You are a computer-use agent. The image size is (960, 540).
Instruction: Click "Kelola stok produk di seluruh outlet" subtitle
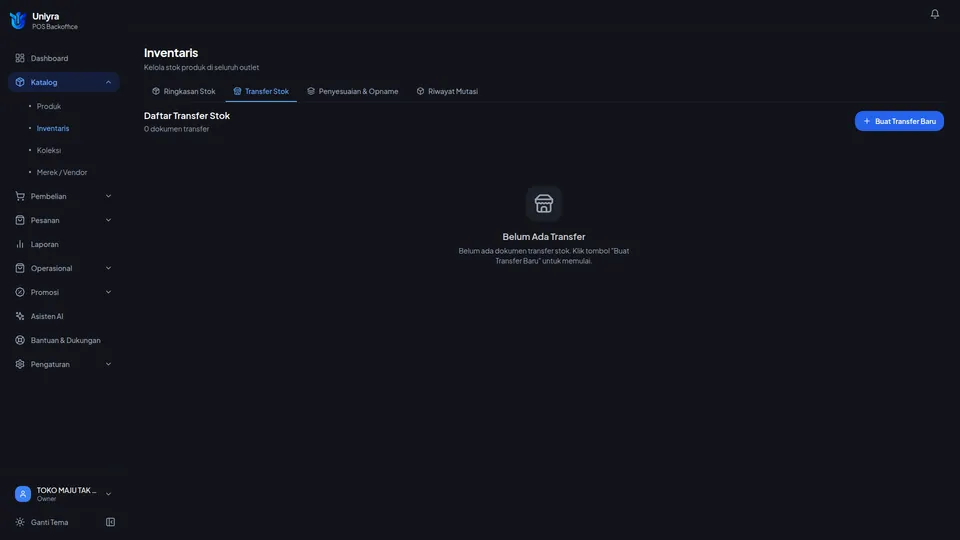(x=201, y=67)
